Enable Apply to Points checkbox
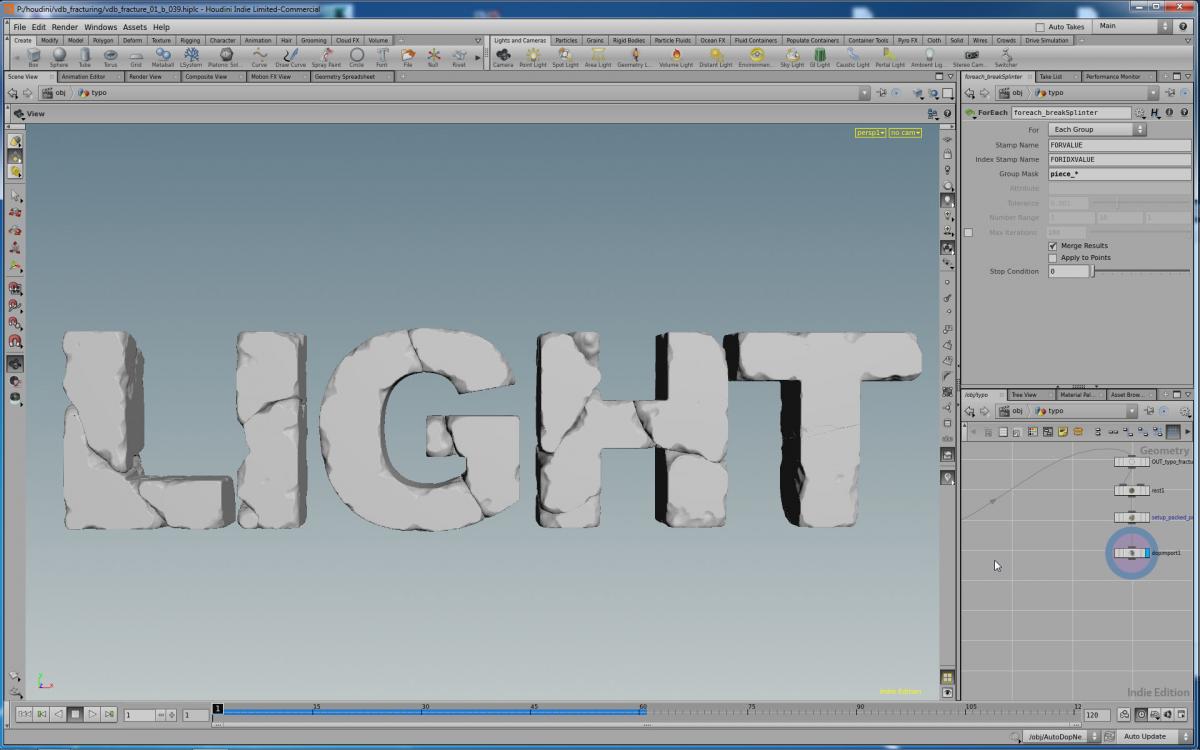 (x=1053, y=258)
